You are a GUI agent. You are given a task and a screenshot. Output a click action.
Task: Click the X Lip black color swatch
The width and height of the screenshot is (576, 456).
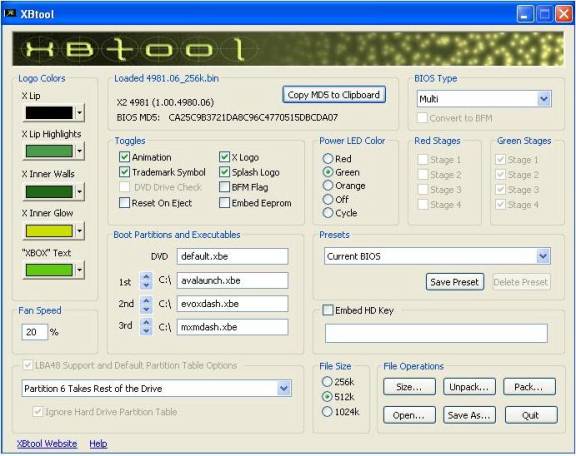(x=49, y=113)
